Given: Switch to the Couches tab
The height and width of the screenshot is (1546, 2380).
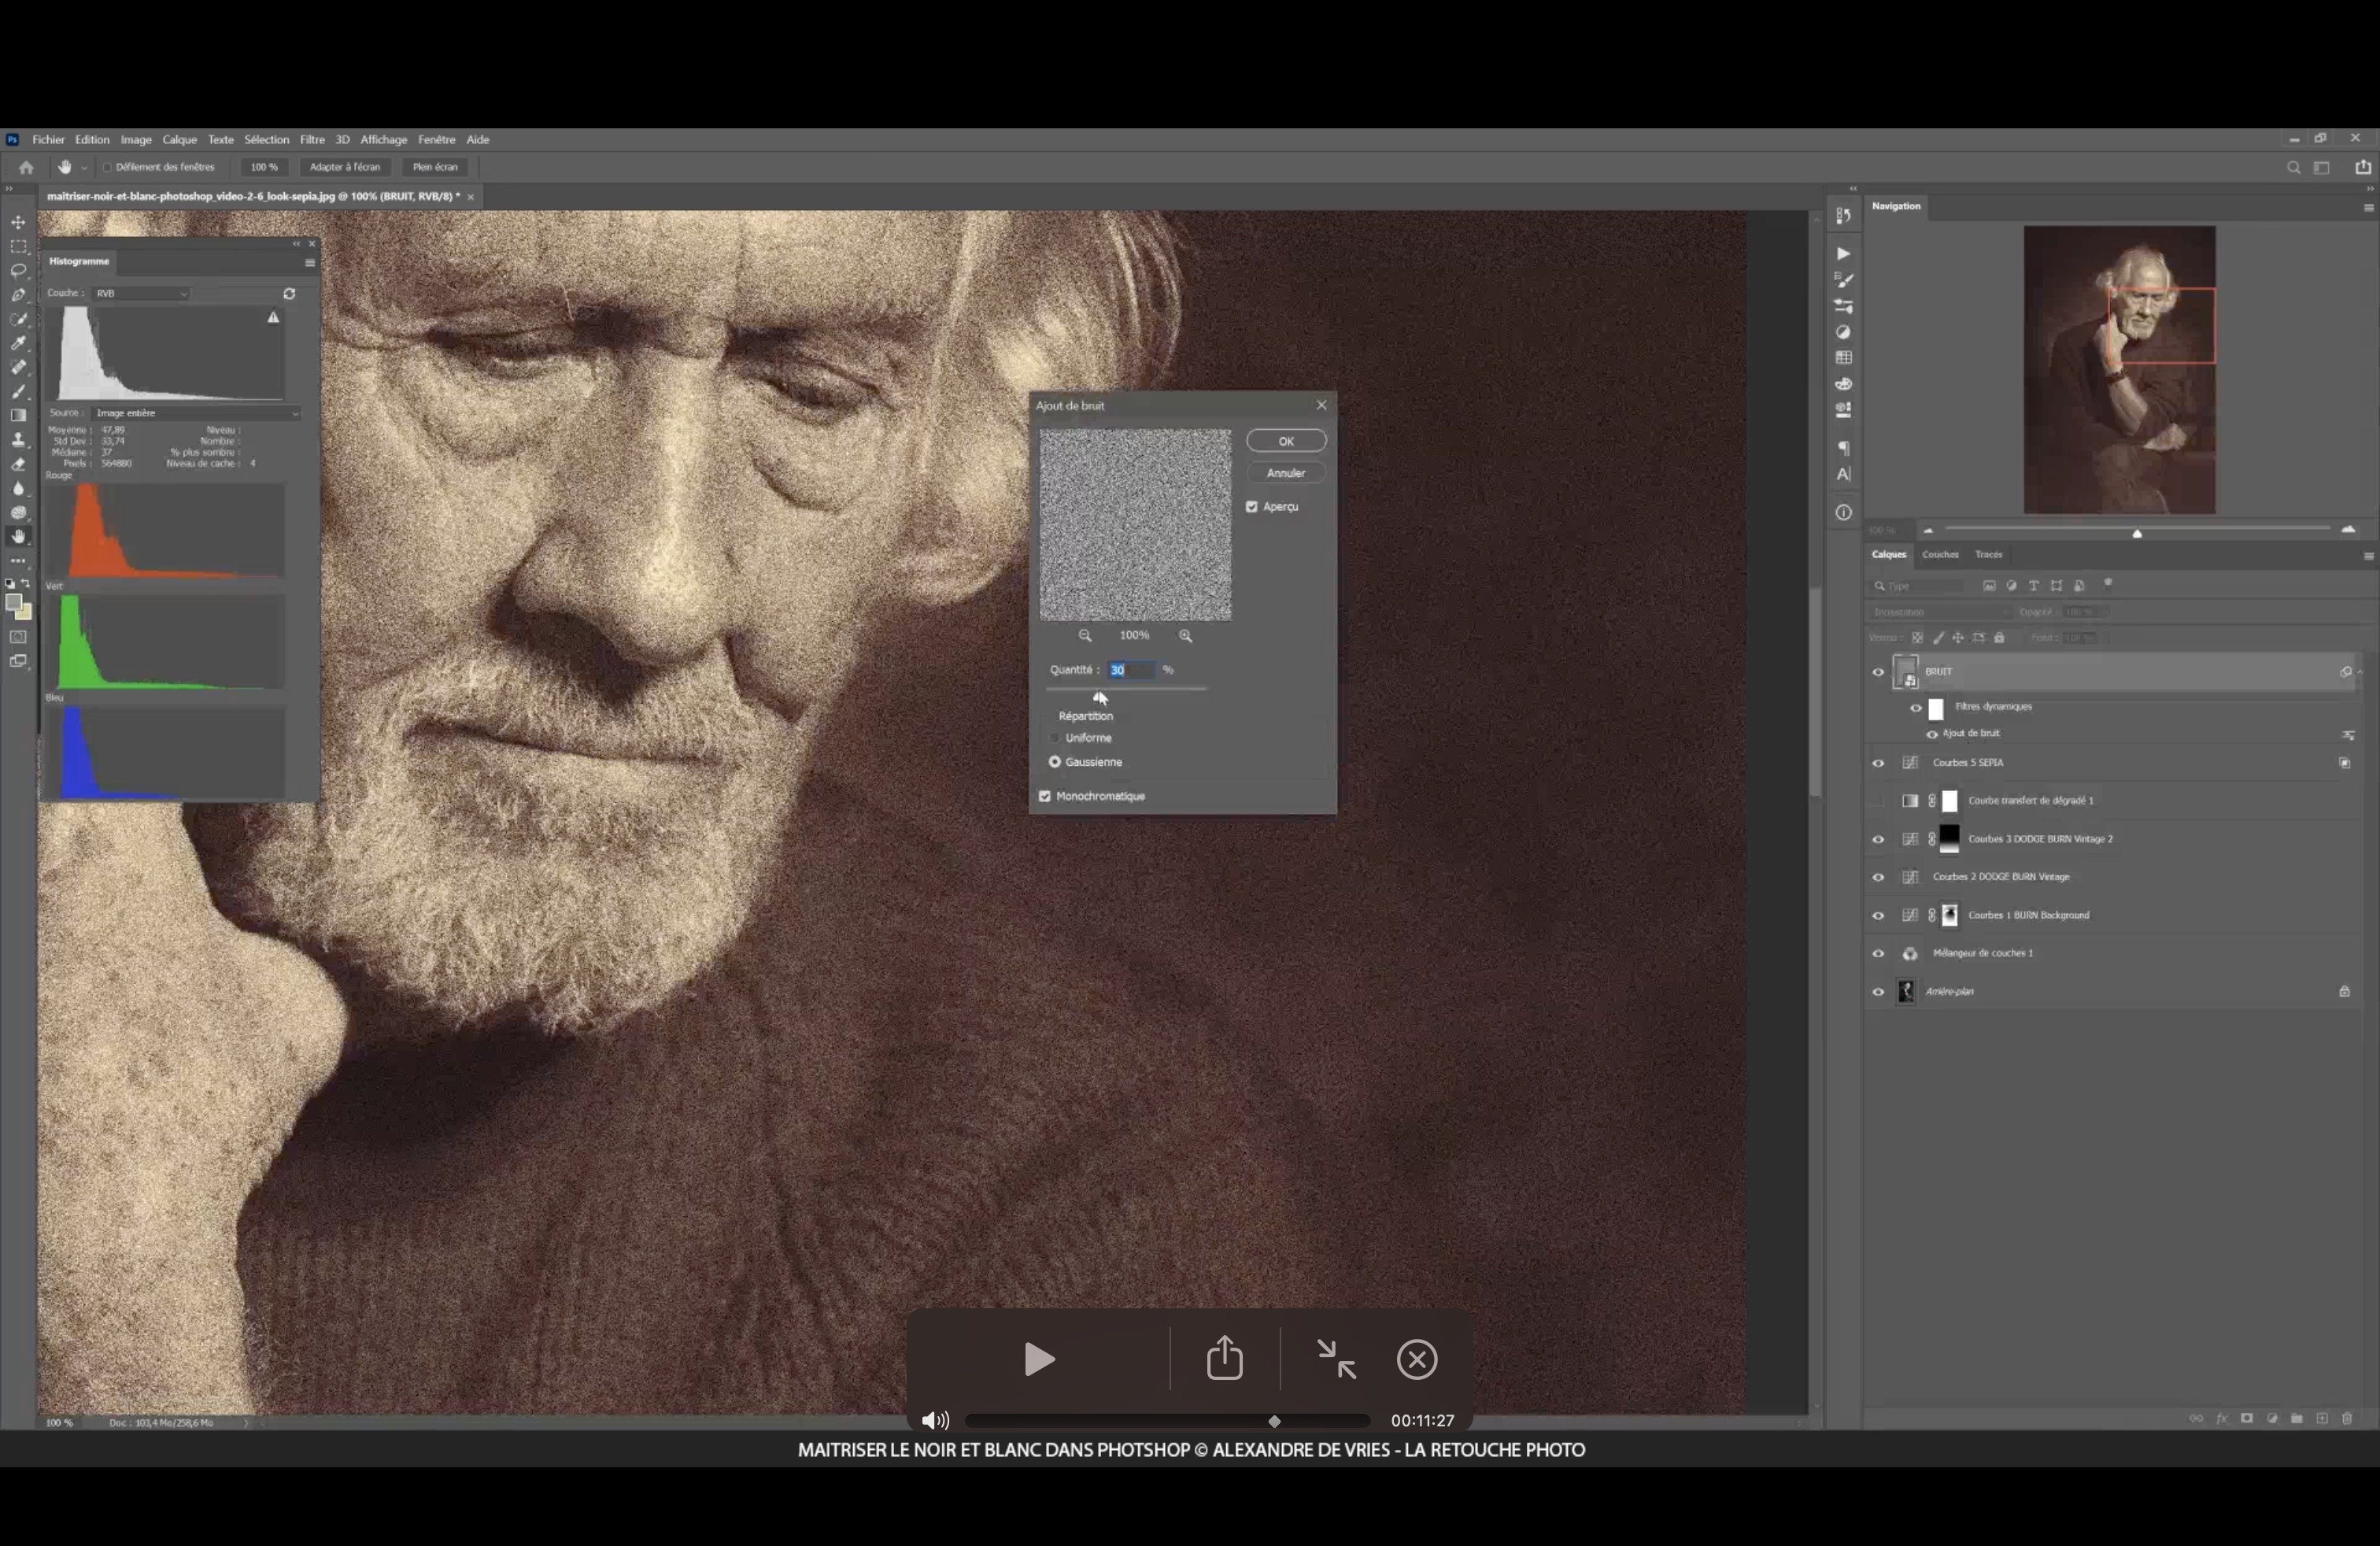Looking at the screenshot, I should 1939,555.
